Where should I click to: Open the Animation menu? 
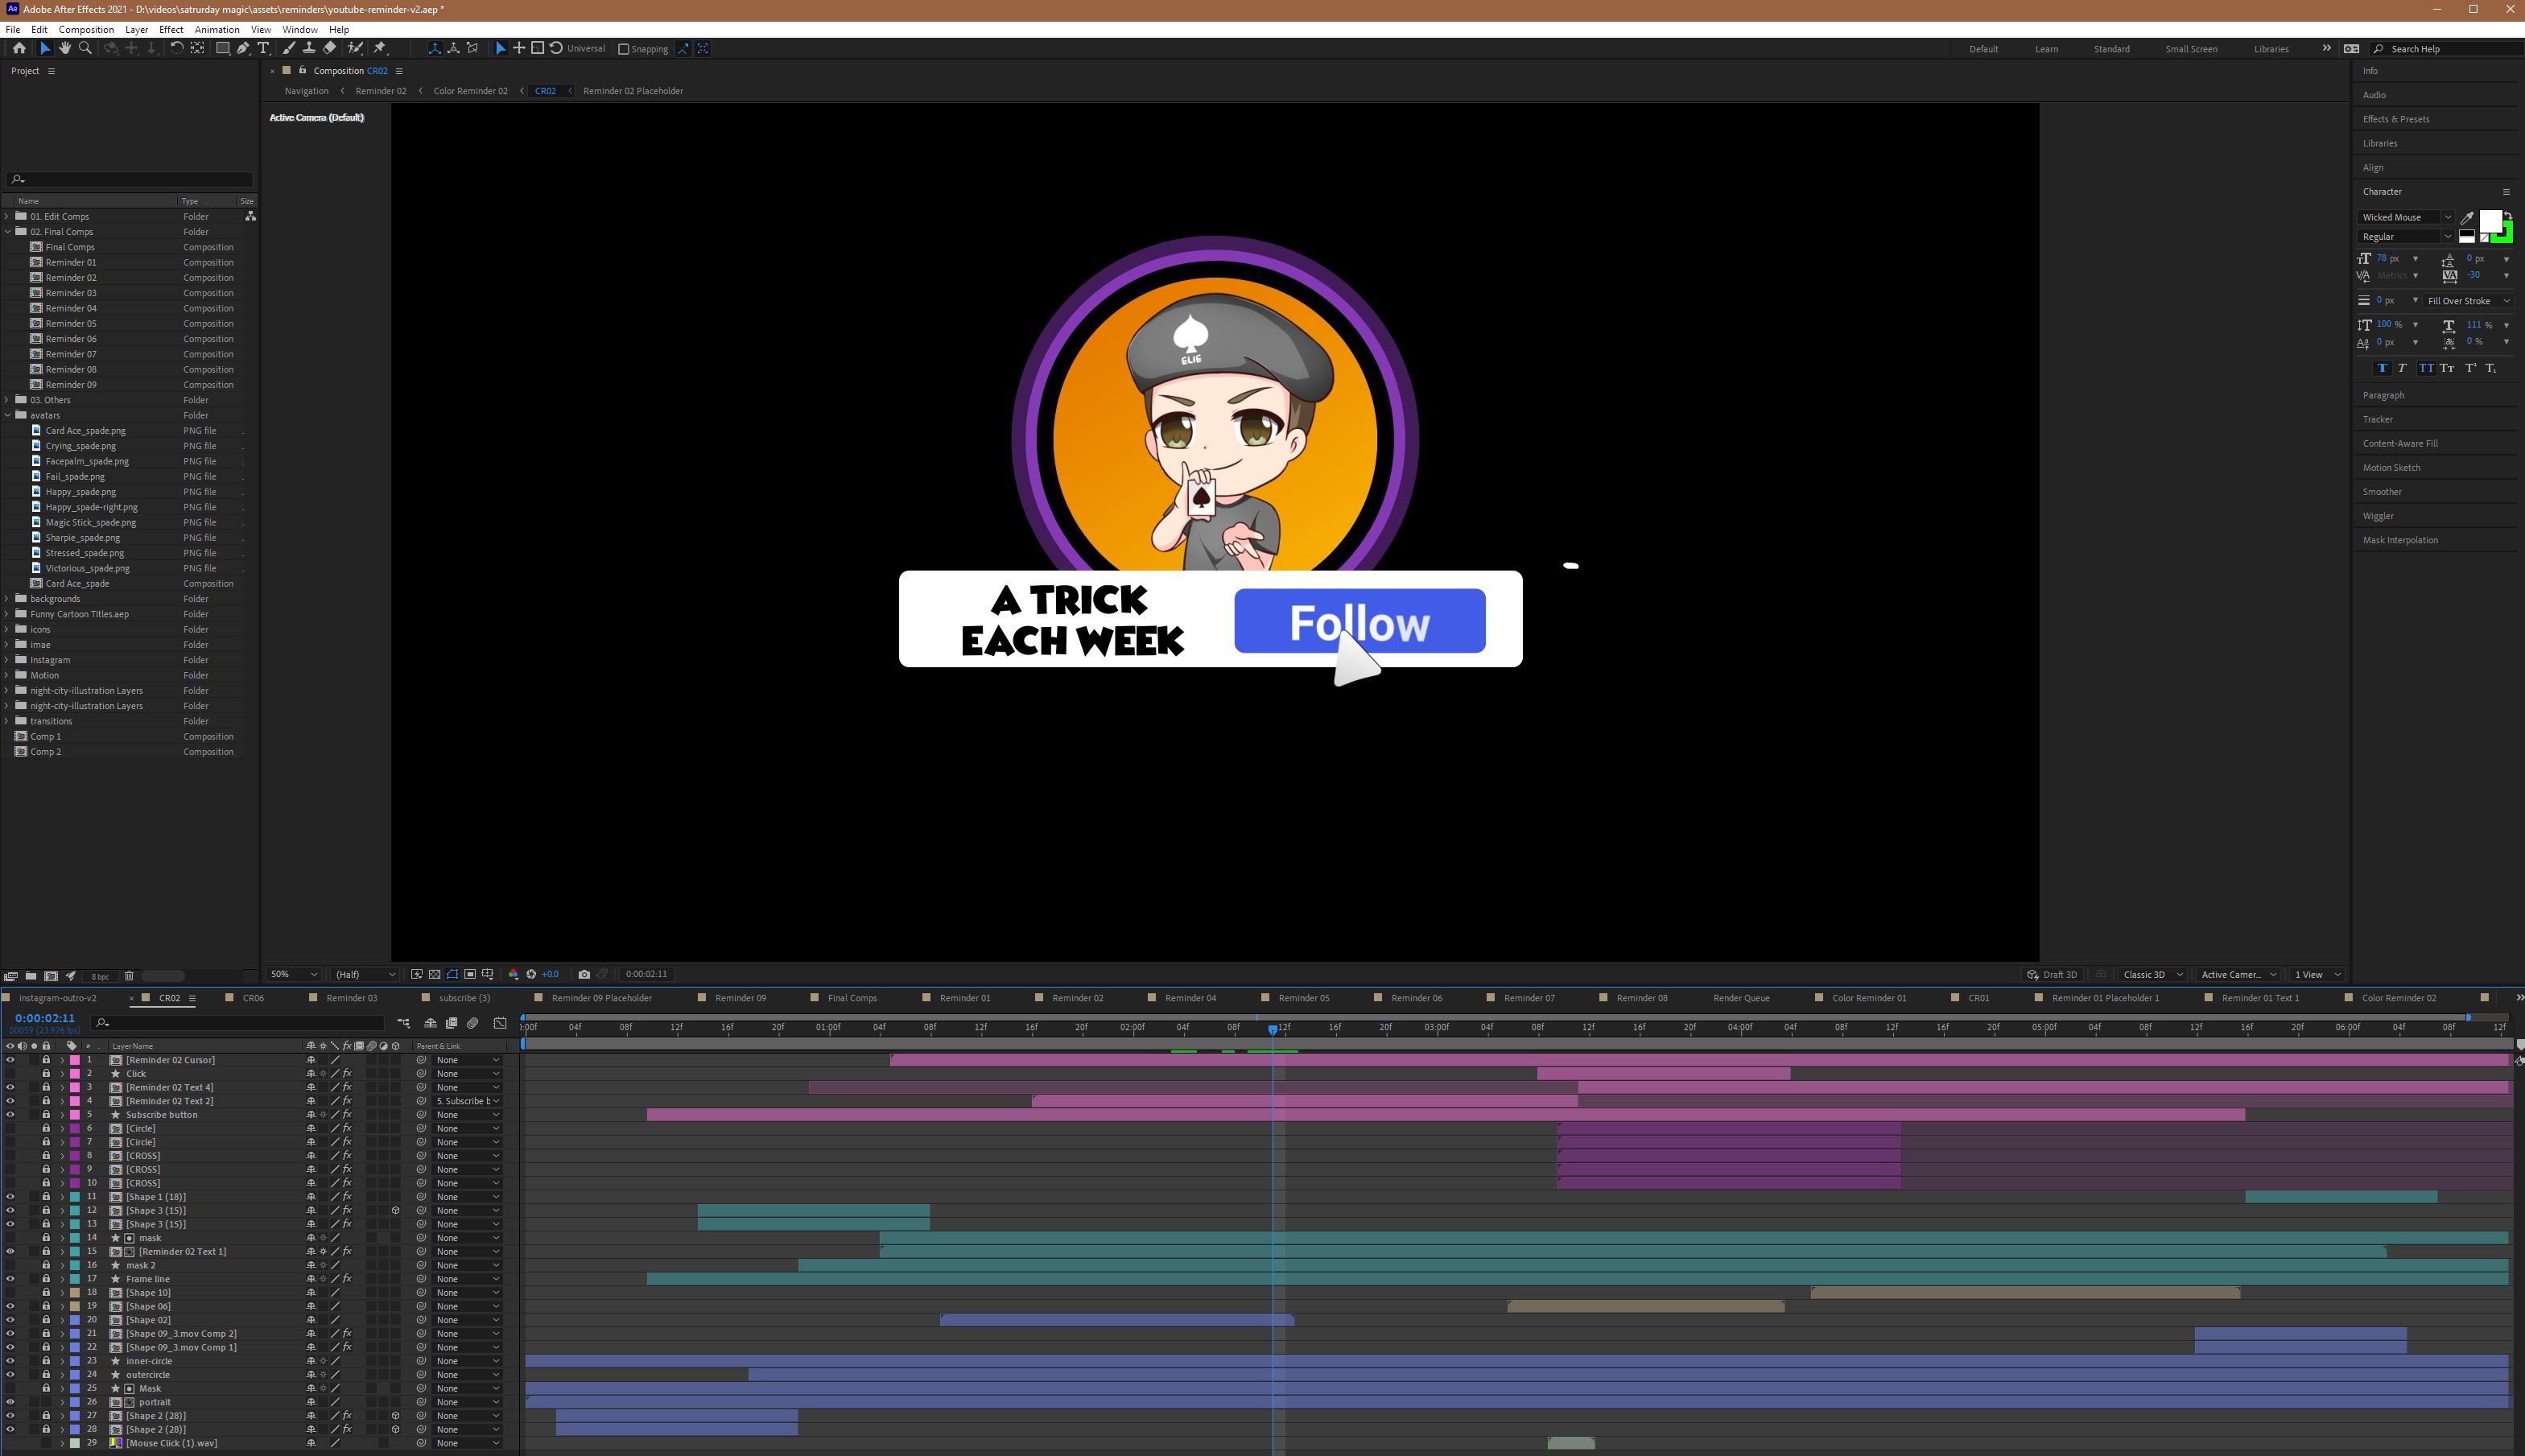(216, 29)
